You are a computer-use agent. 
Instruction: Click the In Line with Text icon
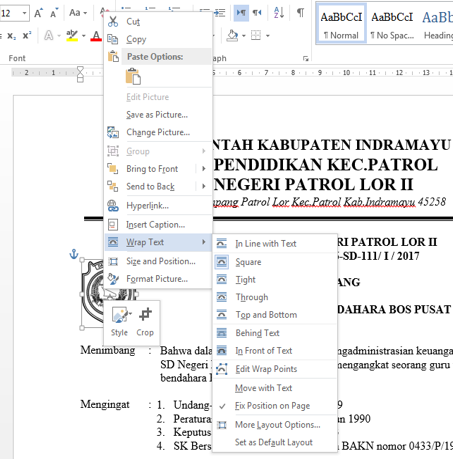[222, 244]
